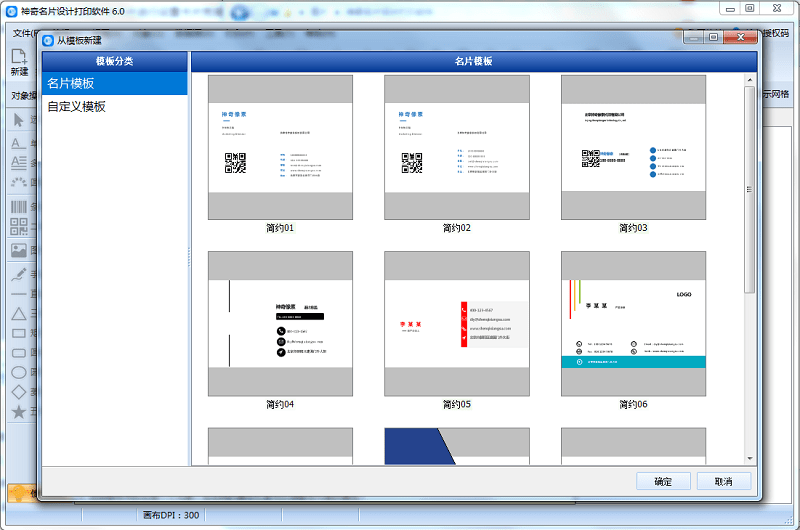Select the arrow pointer tool in main window
This screenshot has width=800, height=530.
click(x=19, y=120)
